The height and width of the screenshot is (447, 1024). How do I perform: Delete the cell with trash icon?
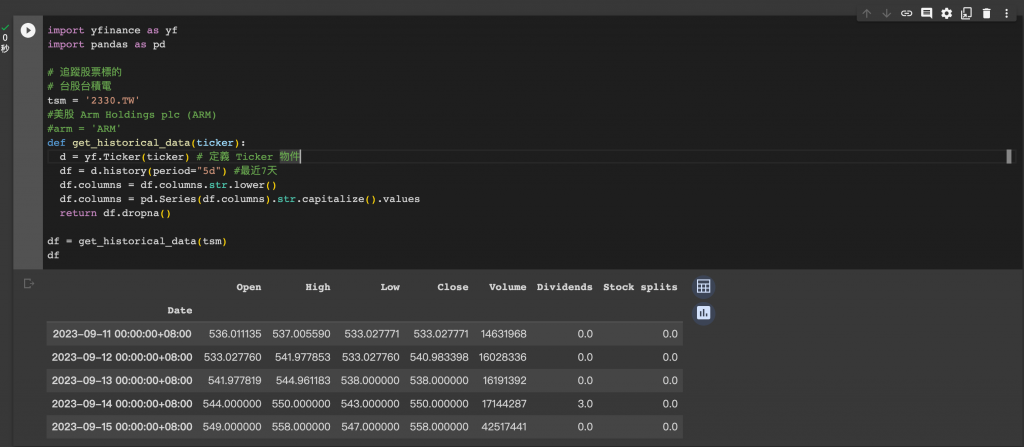click(x=986, y=13)
